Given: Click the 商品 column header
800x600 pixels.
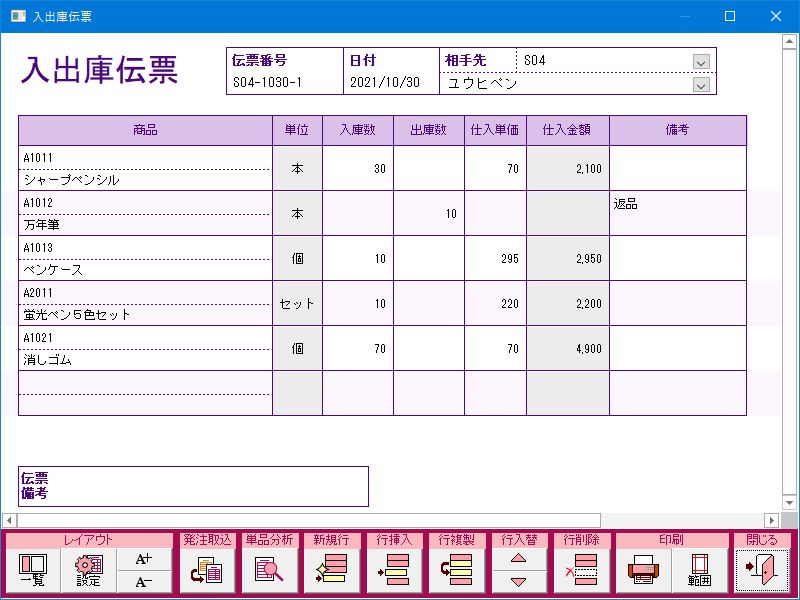Looking at the screenshot, I should coord(145,130).
